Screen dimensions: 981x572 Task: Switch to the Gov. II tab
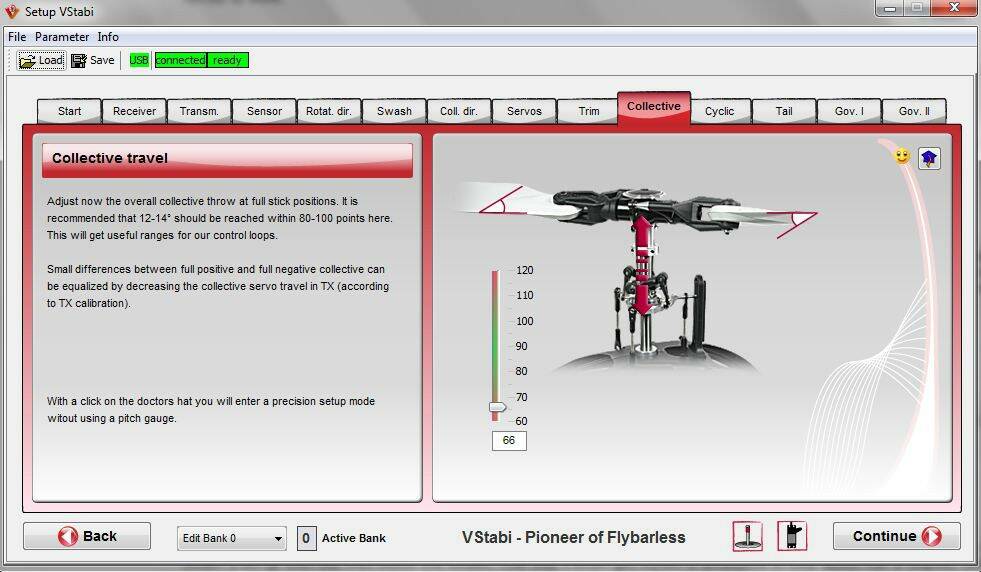click(x=914, y=111)
